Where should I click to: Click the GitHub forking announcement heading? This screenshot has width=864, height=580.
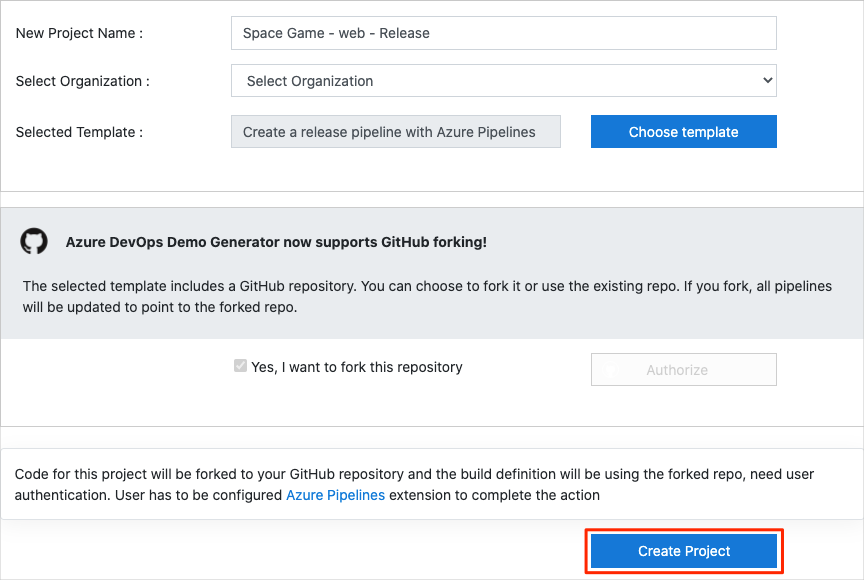click(x=276, y=242)
